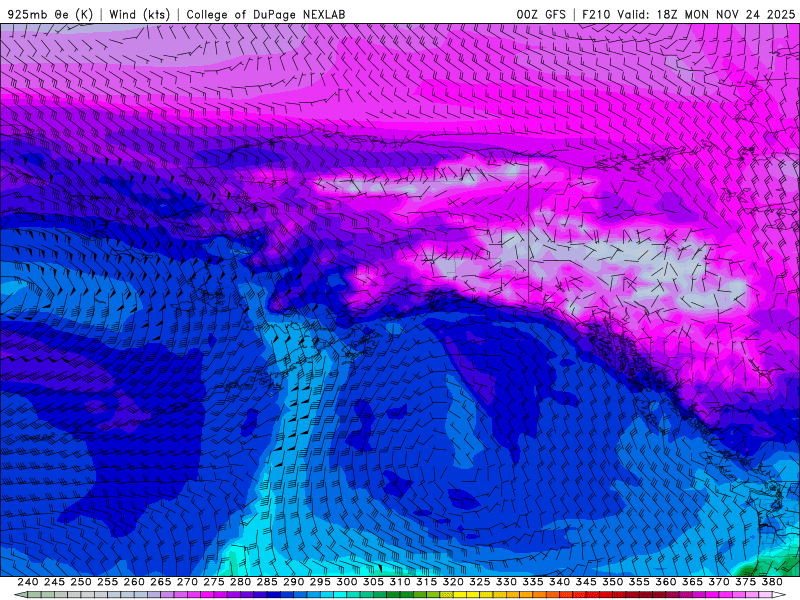Click the 'F210 Valid: 18Z MON NOV 24 2025' label
This screenshot has height=600, width=800.
coord(688,14)
